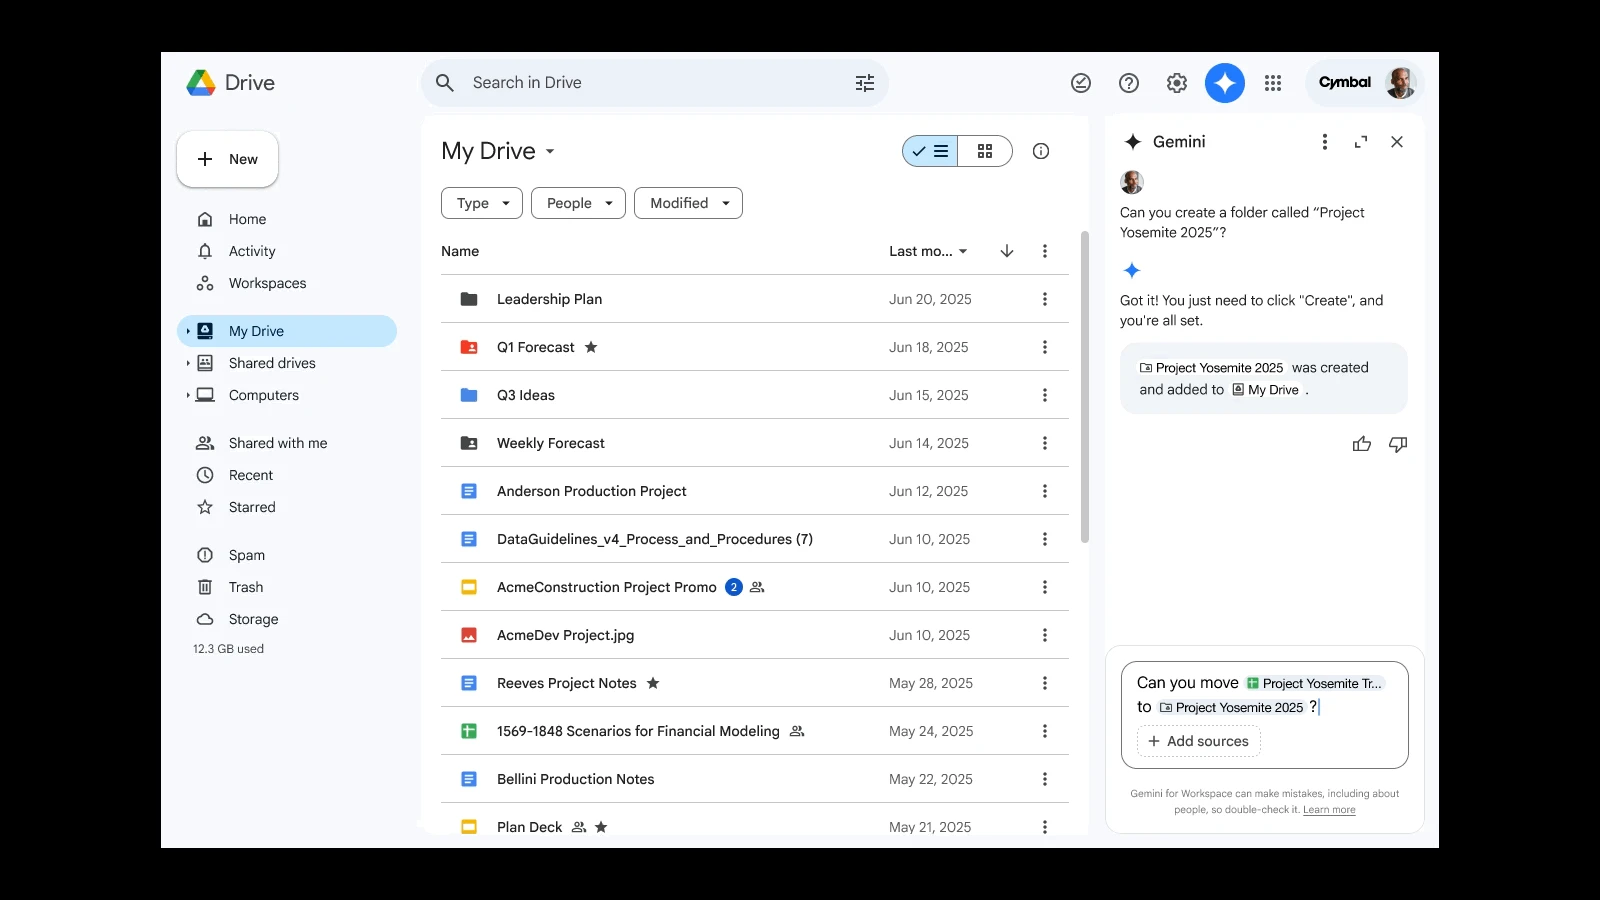Viewport: 1600px width, 900px height.
Task: Open the Cymbal account profile button
Action: [x=1364, y=83]
